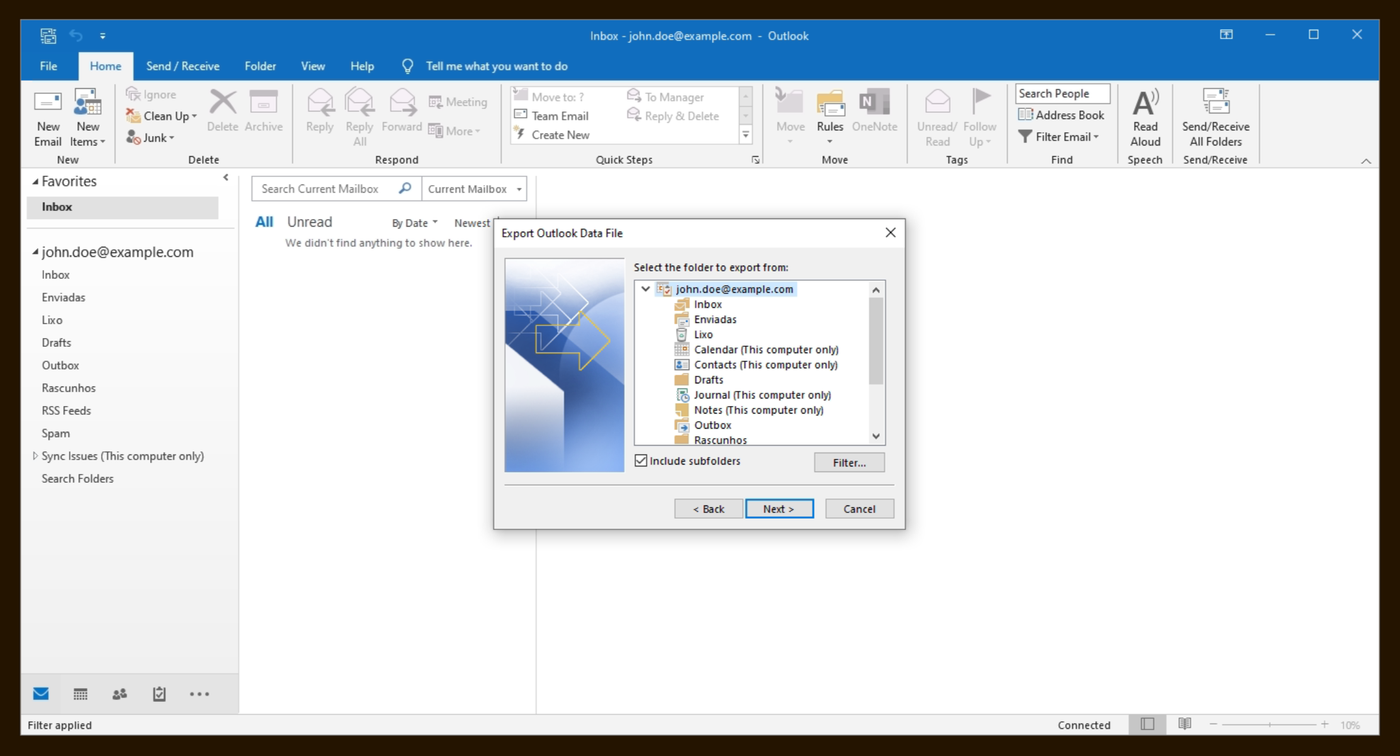This screenshot has width=1400, height=756.
Task: Click the Reply All icon
Action: [360, 118]
